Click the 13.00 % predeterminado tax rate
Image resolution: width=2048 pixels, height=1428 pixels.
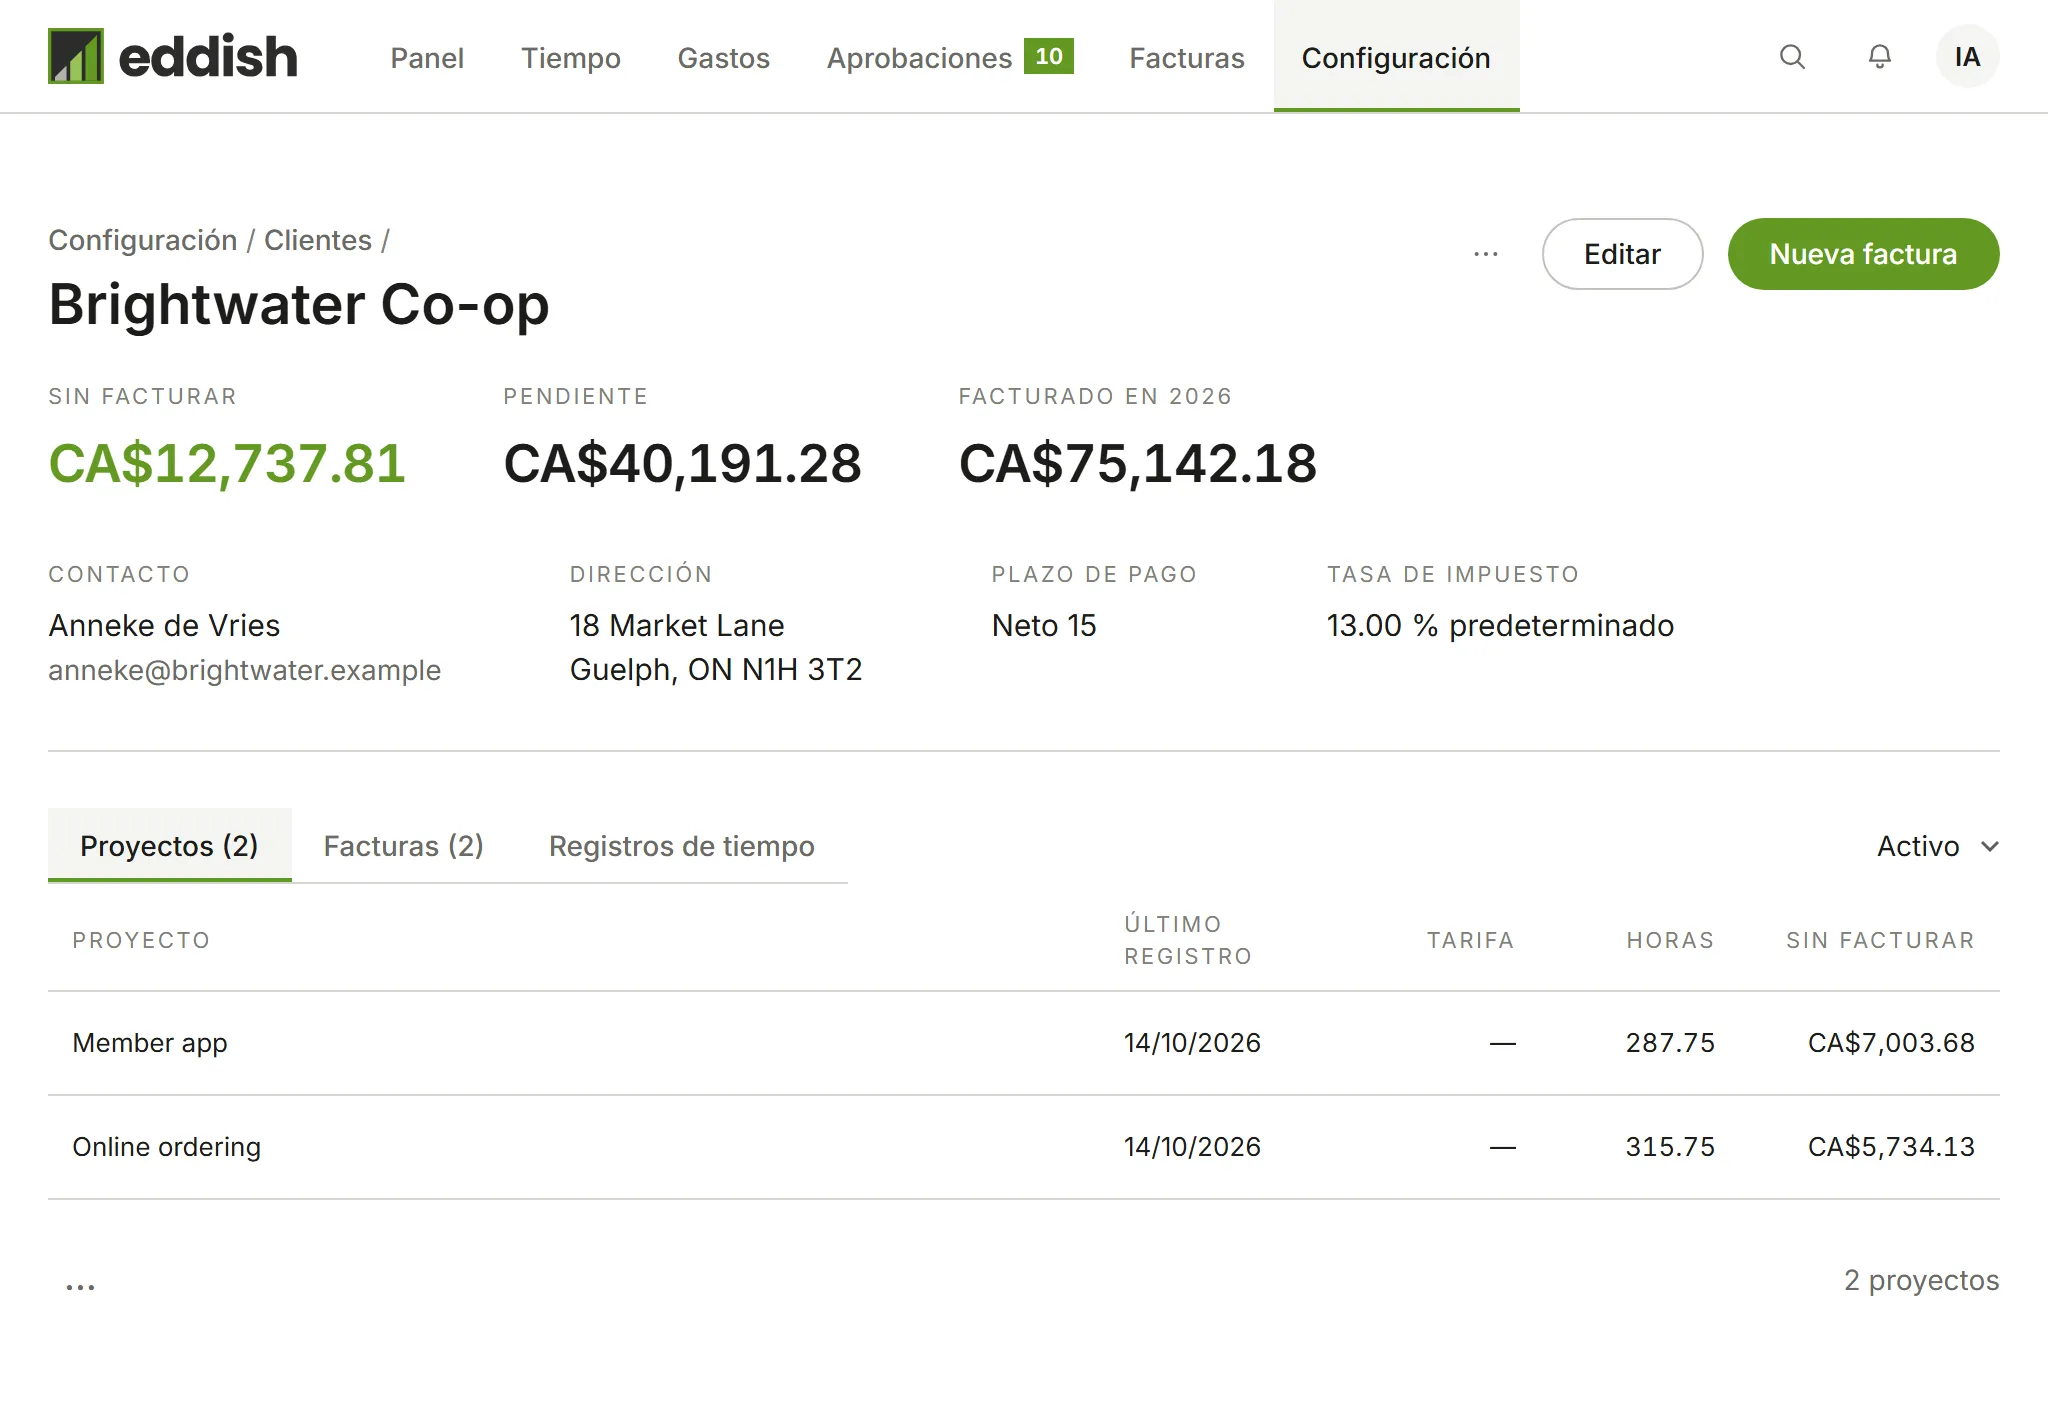pyautogui.click(x=1500, y=626)
